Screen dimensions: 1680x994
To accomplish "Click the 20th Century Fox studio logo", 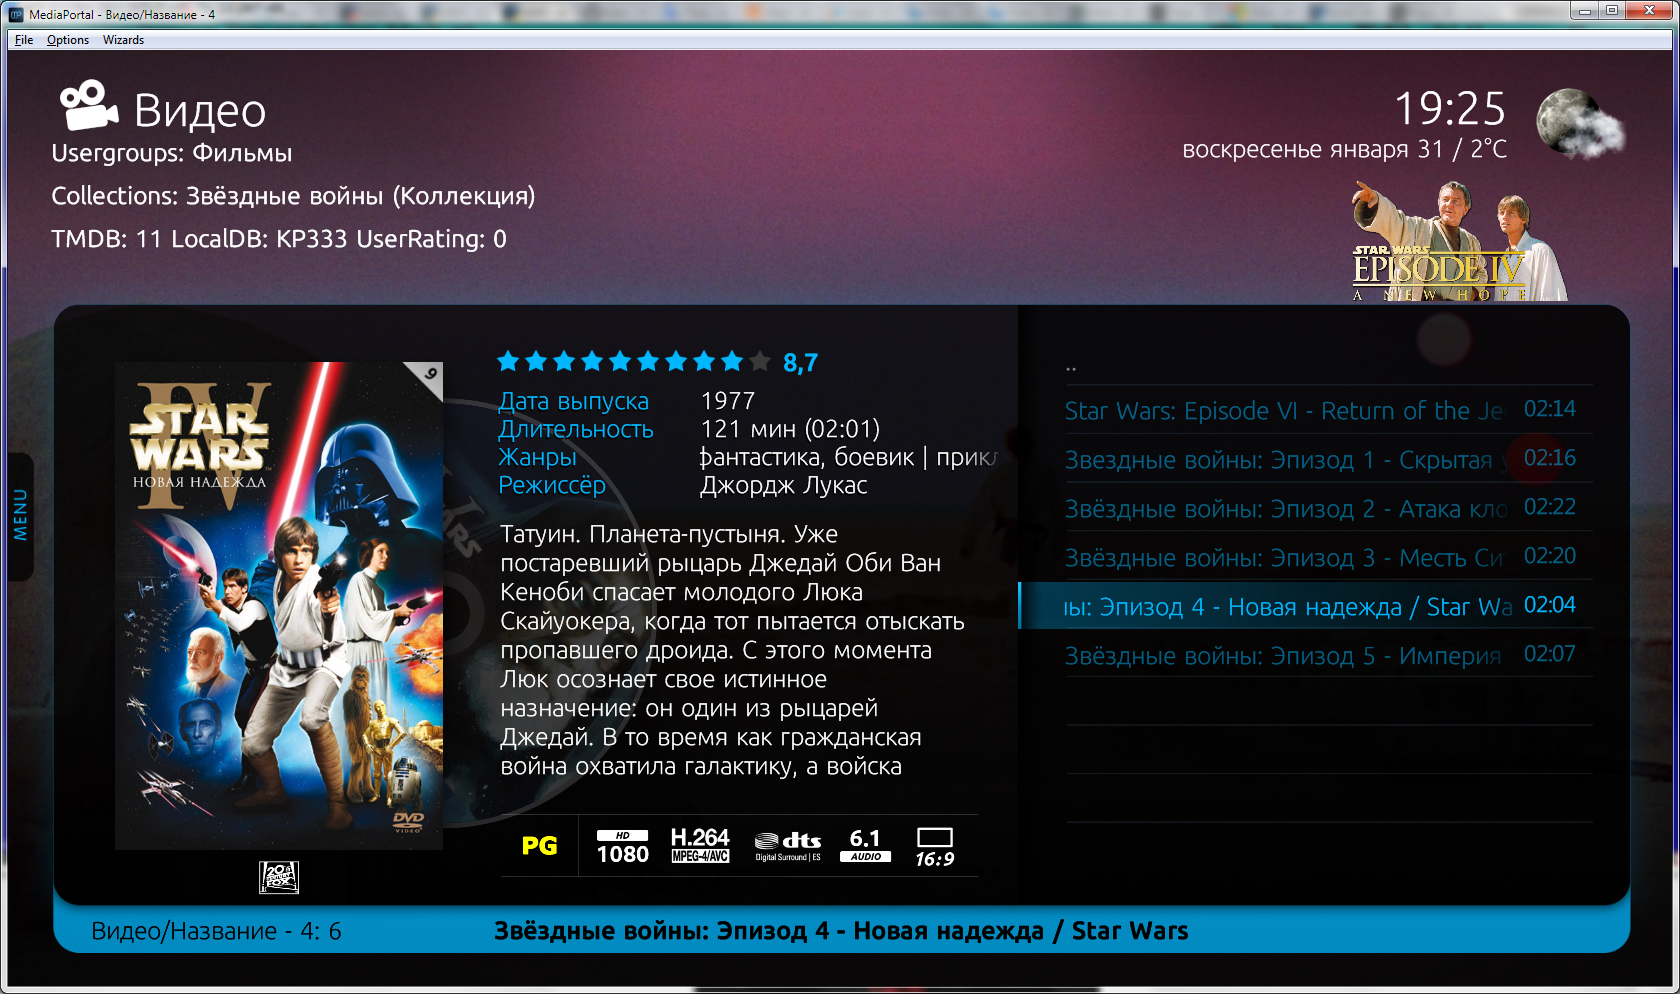I will click(279, 877).
